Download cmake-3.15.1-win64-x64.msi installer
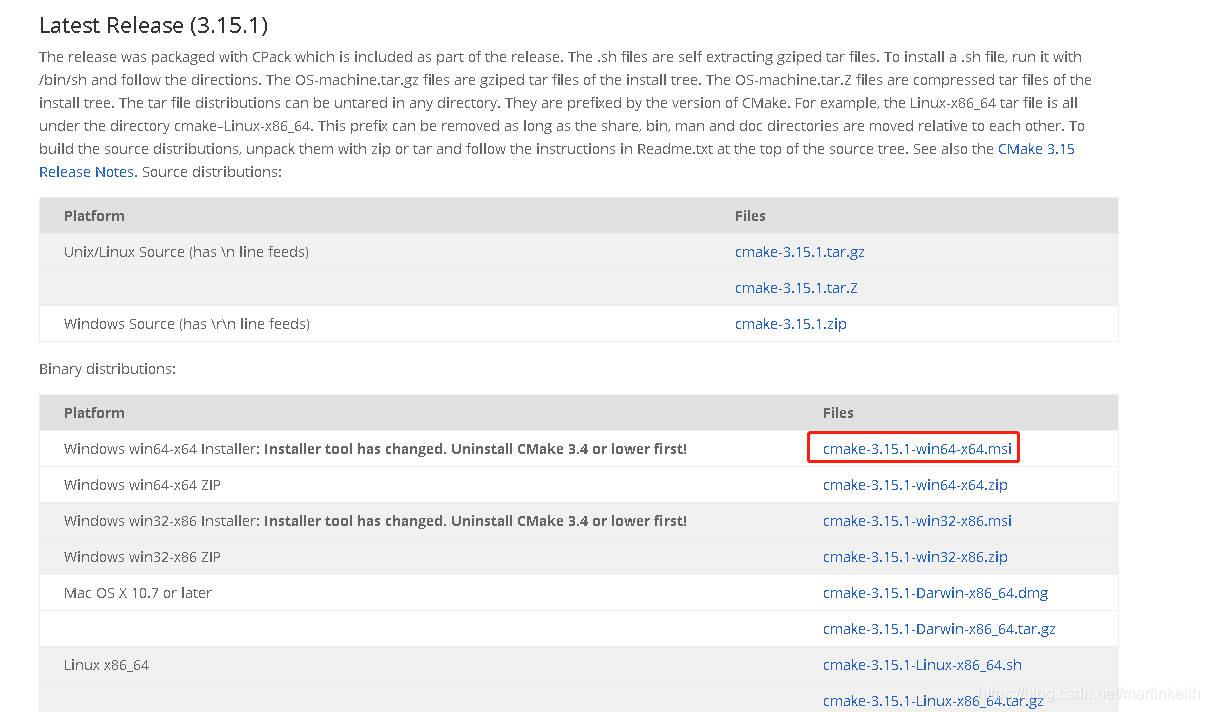This screenshot has width=1209, height=712. click(x=917, y=449)
